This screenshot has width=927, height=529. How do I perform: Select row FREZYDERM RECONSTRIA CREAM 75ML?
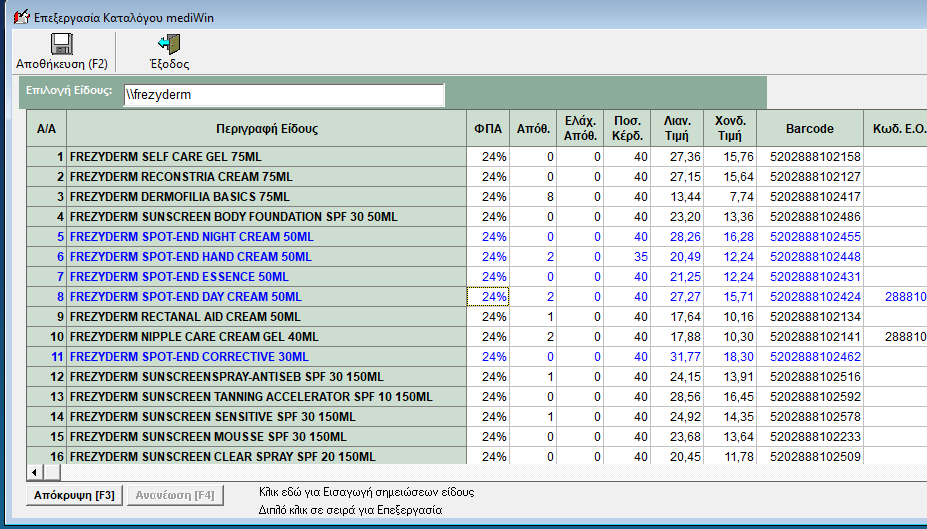(267, 177)
